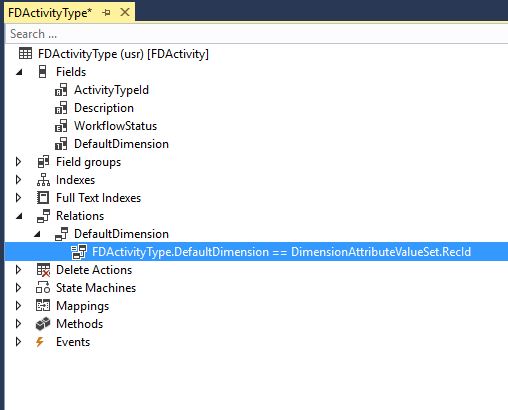Click the Events lightning bolt icon

coord(40,342)
